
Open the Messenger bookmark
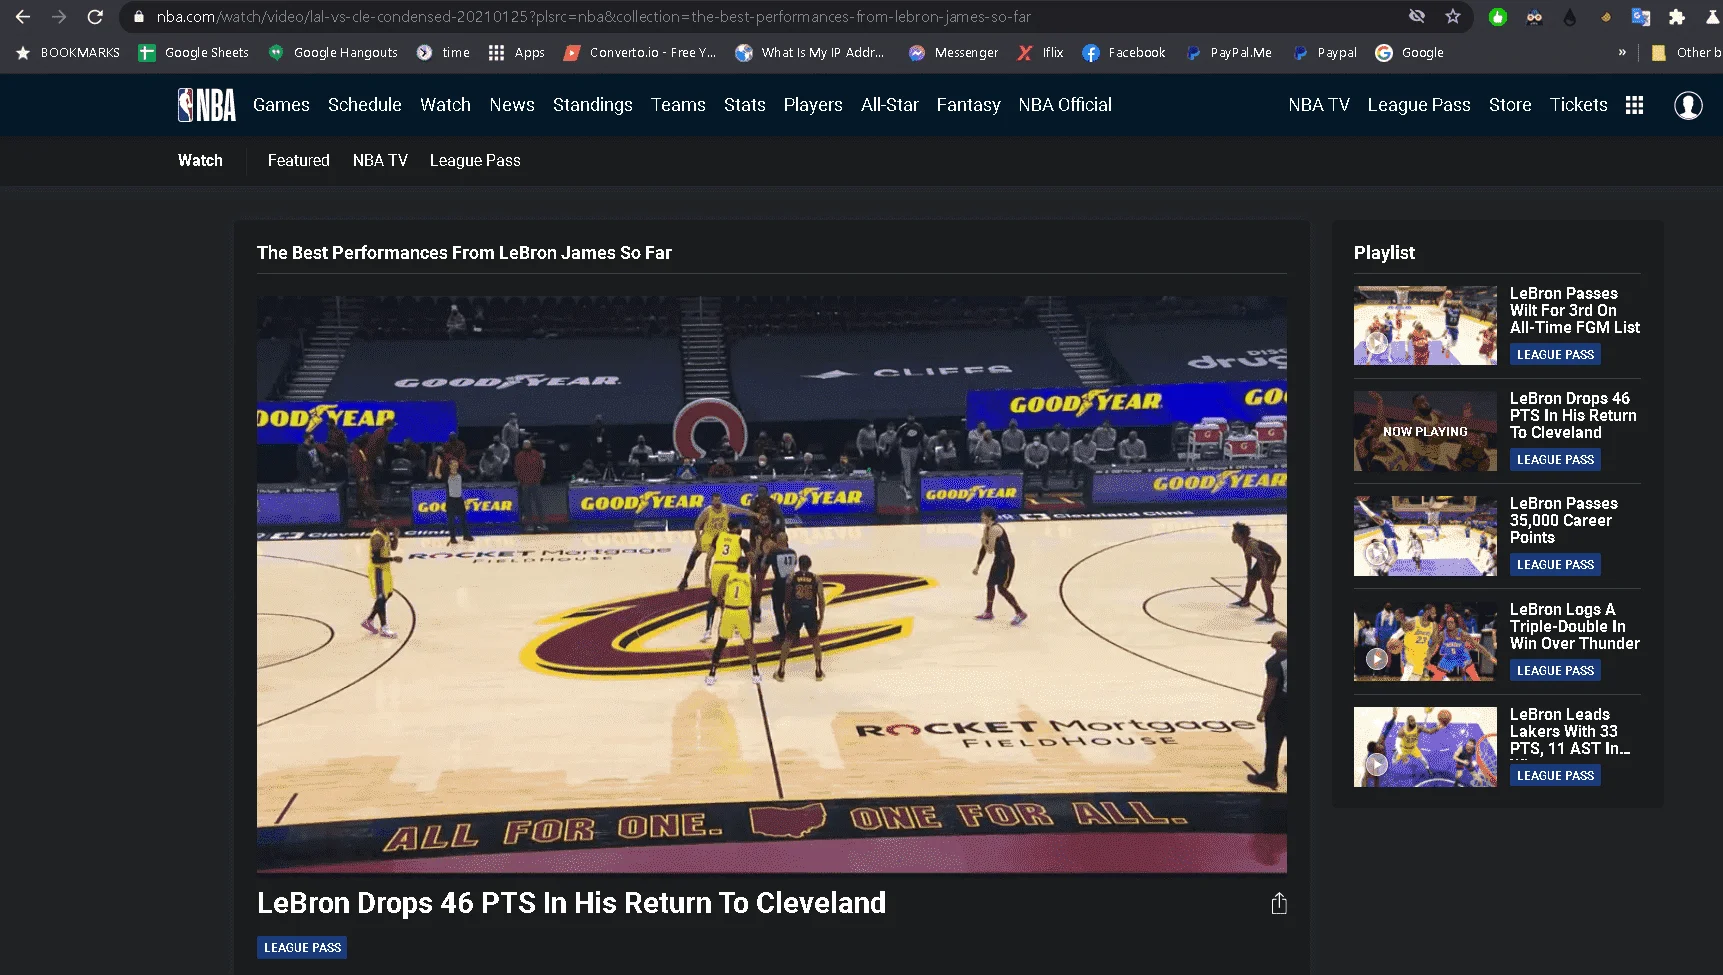[953, 53]
